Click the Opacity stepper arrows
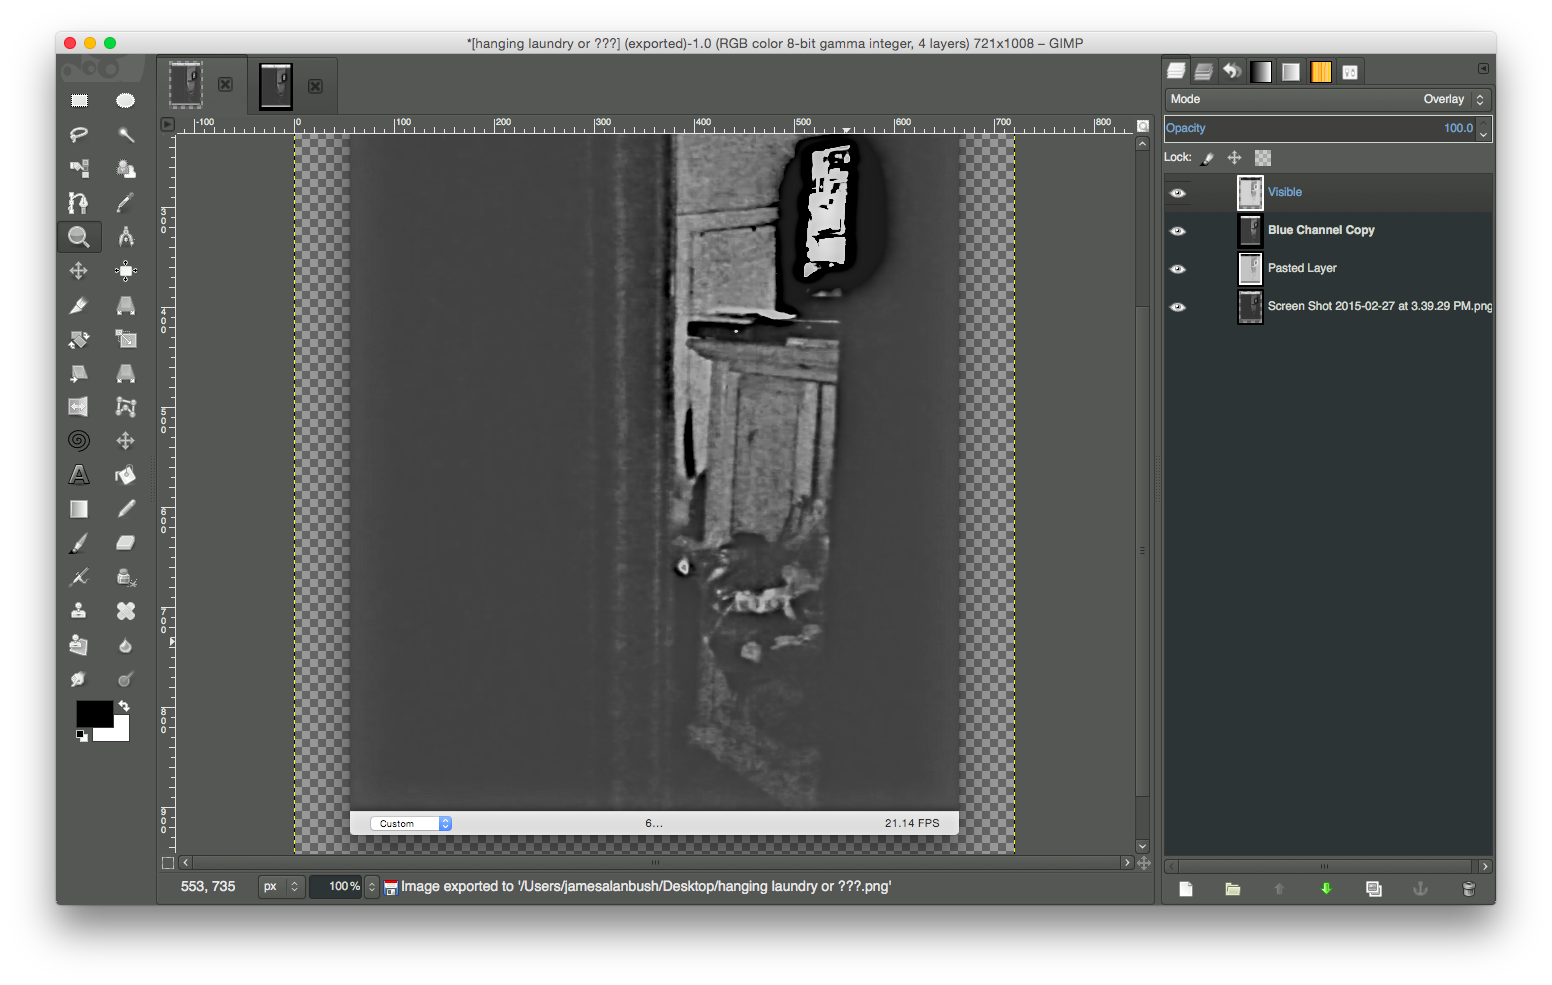This screenshot has width=1552, height=985. coord(1484,129)
